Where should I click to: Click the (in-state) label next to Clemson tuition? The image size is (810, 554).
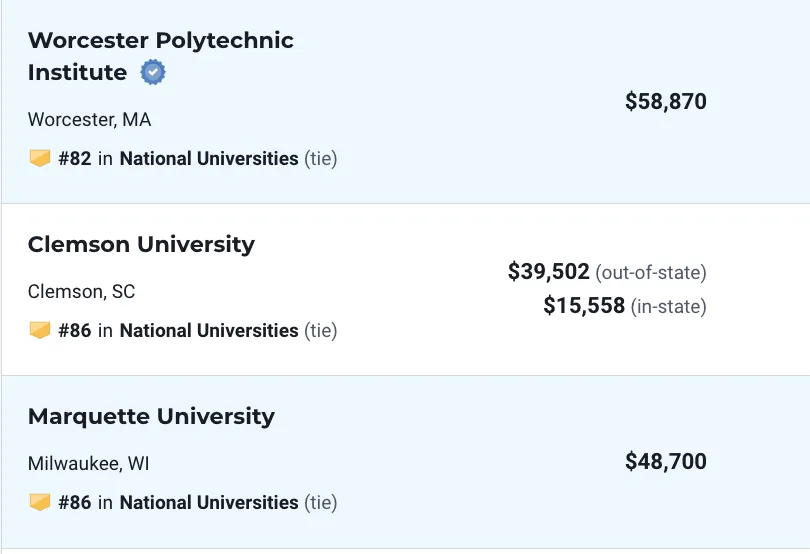tap(668, 307)
